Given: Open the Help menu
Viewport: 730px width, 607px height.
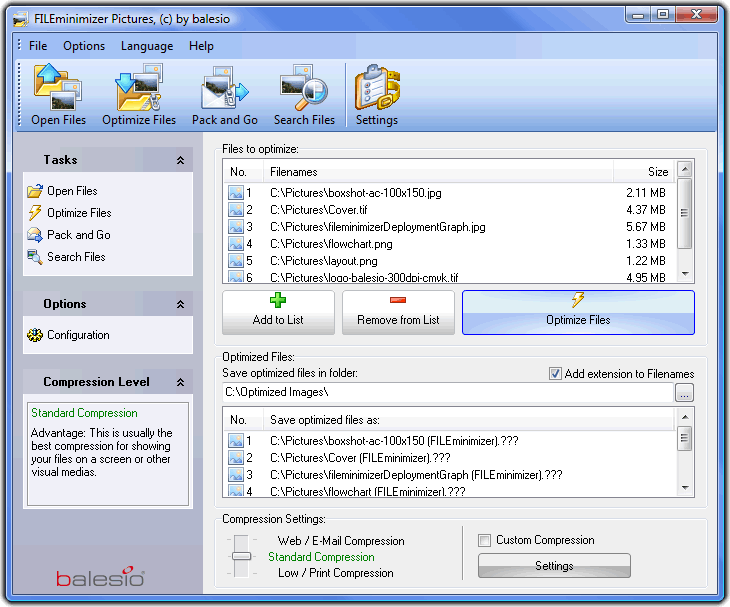Looking at the screenshot, I should (x=202, y=46).
